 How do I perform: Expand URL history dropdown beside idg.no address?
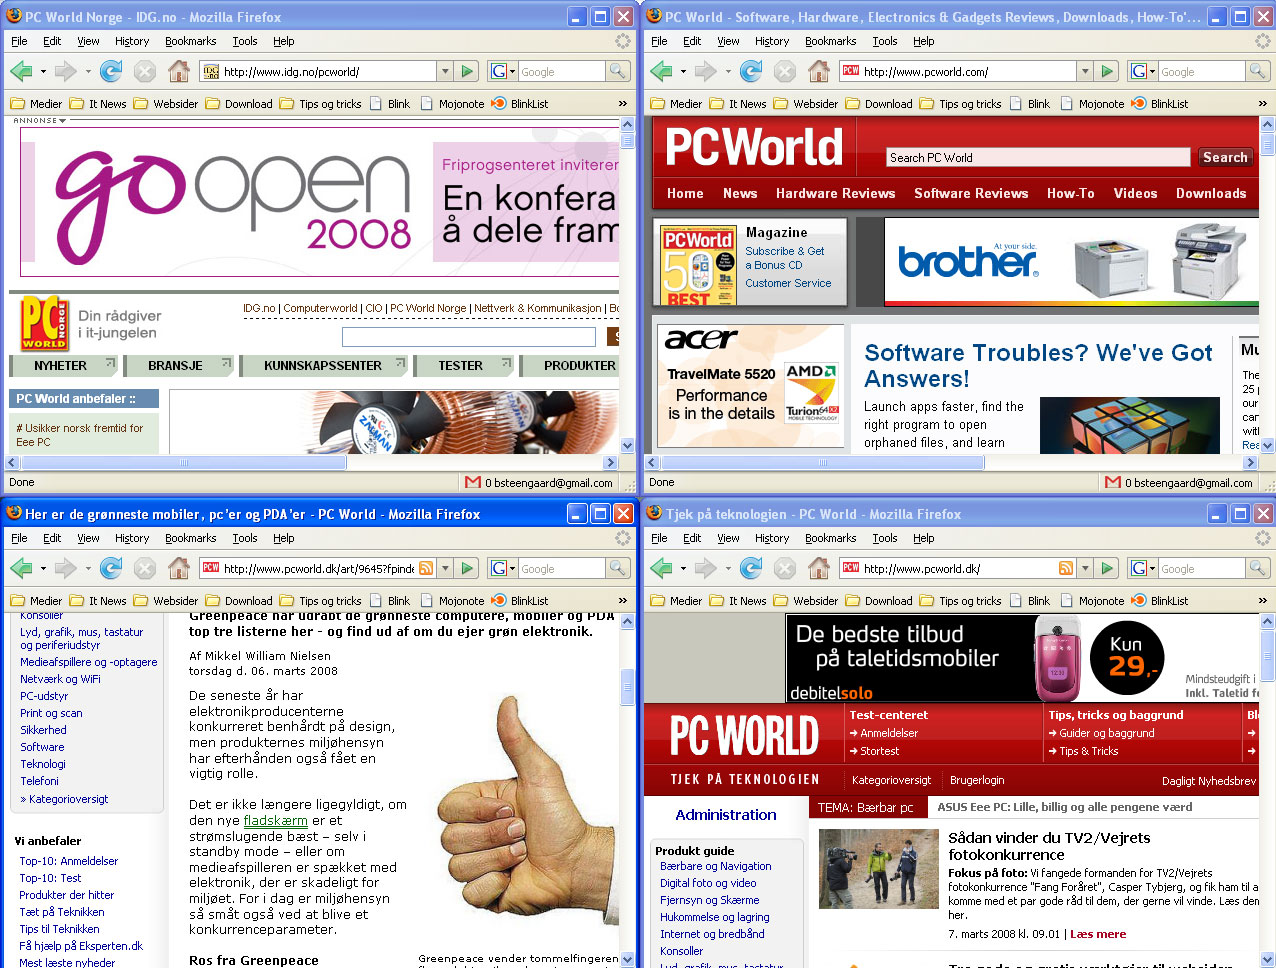[x=445, y=71]
